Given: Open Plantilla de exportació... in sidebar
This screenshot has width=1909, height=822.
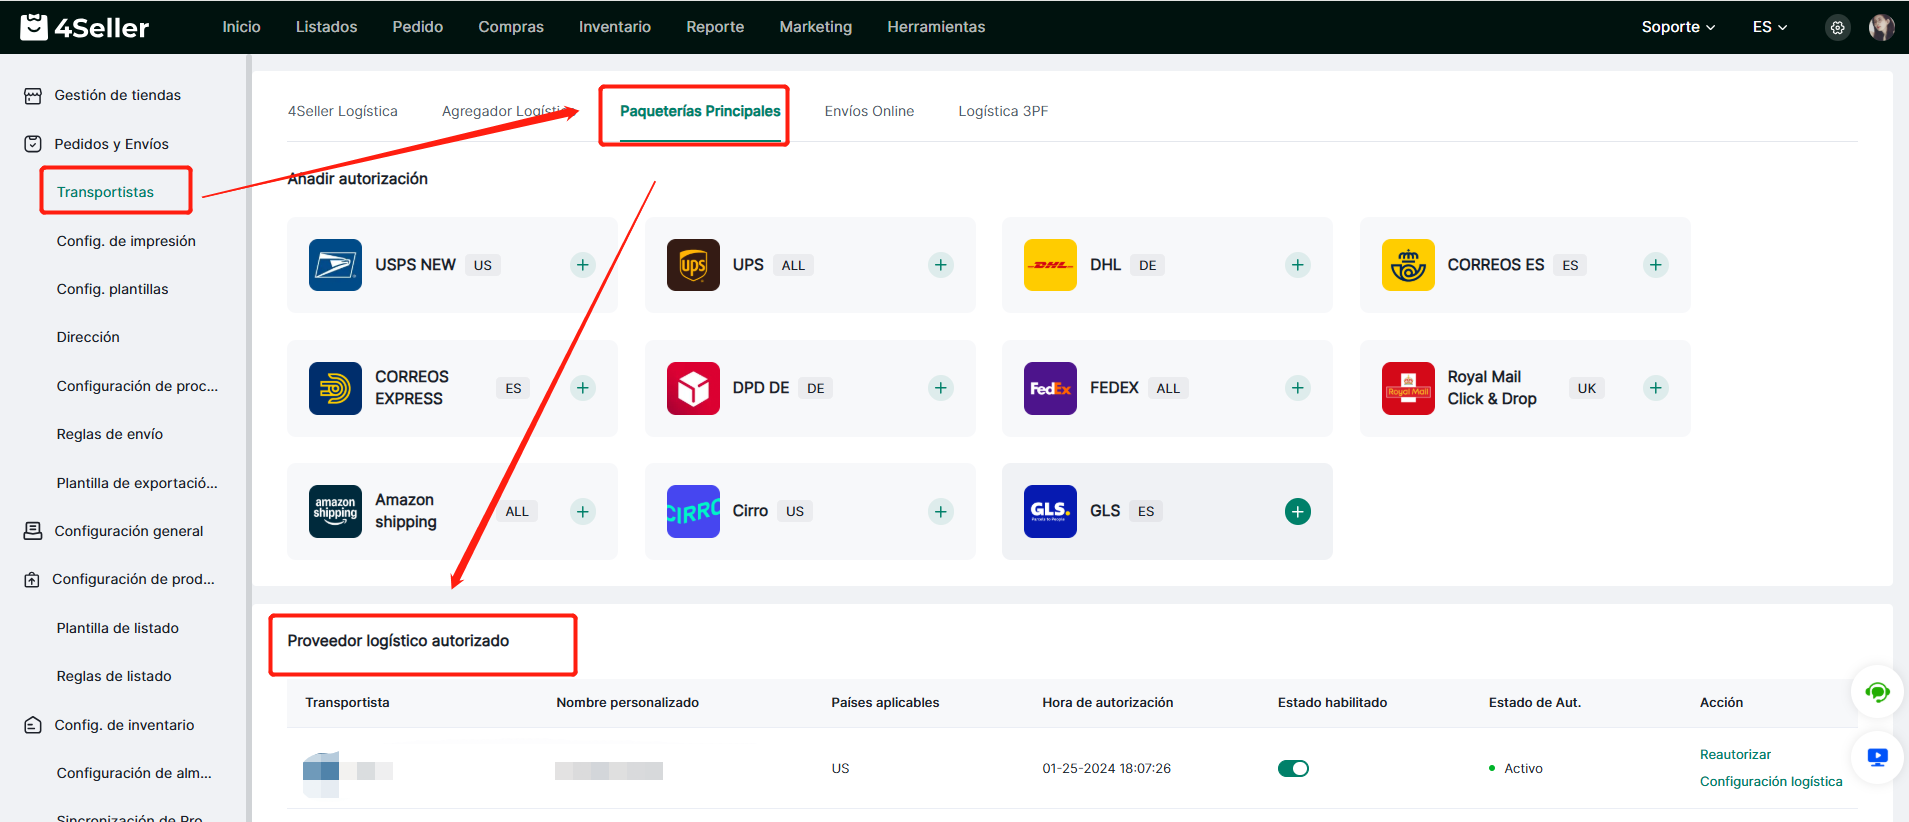Looking at the screenshot, I should point(137,483).
